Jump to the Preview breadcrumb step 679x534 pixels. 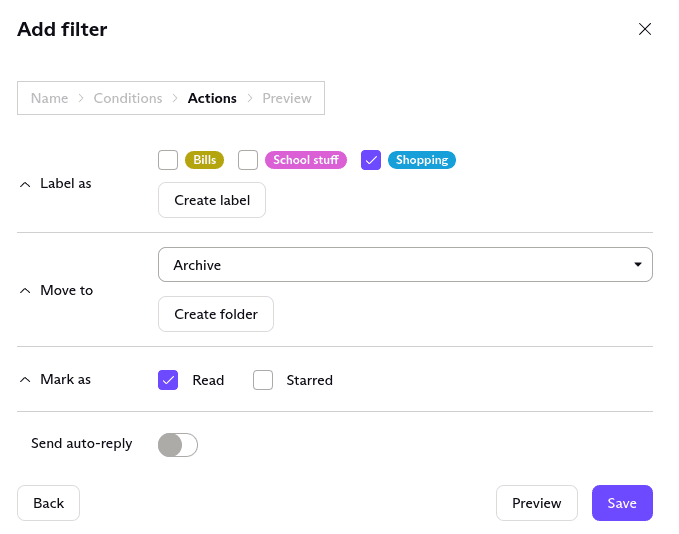tap(287, 98)
